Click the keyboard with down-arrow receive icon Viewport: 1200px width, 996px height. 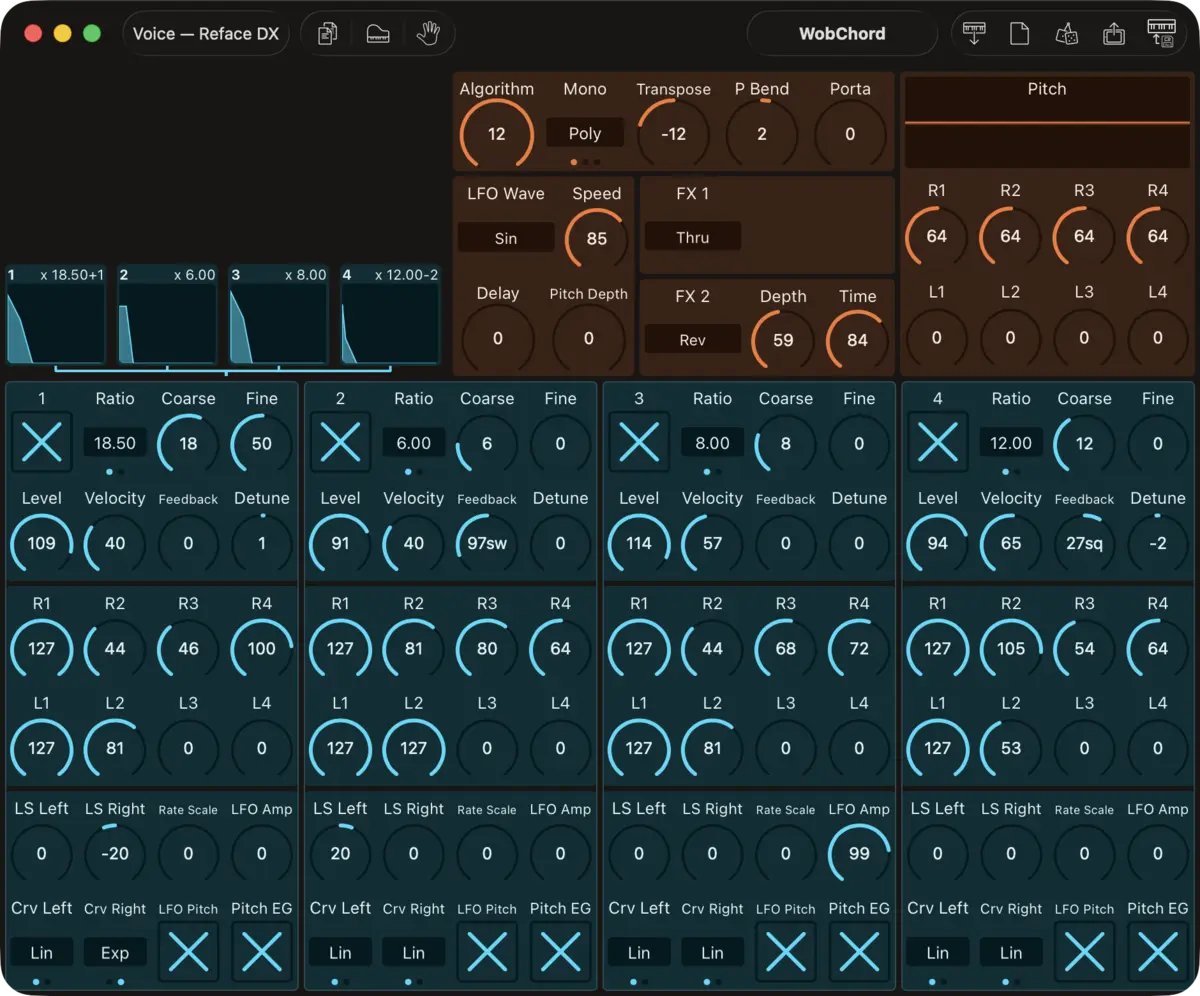[x=973, y=34]
